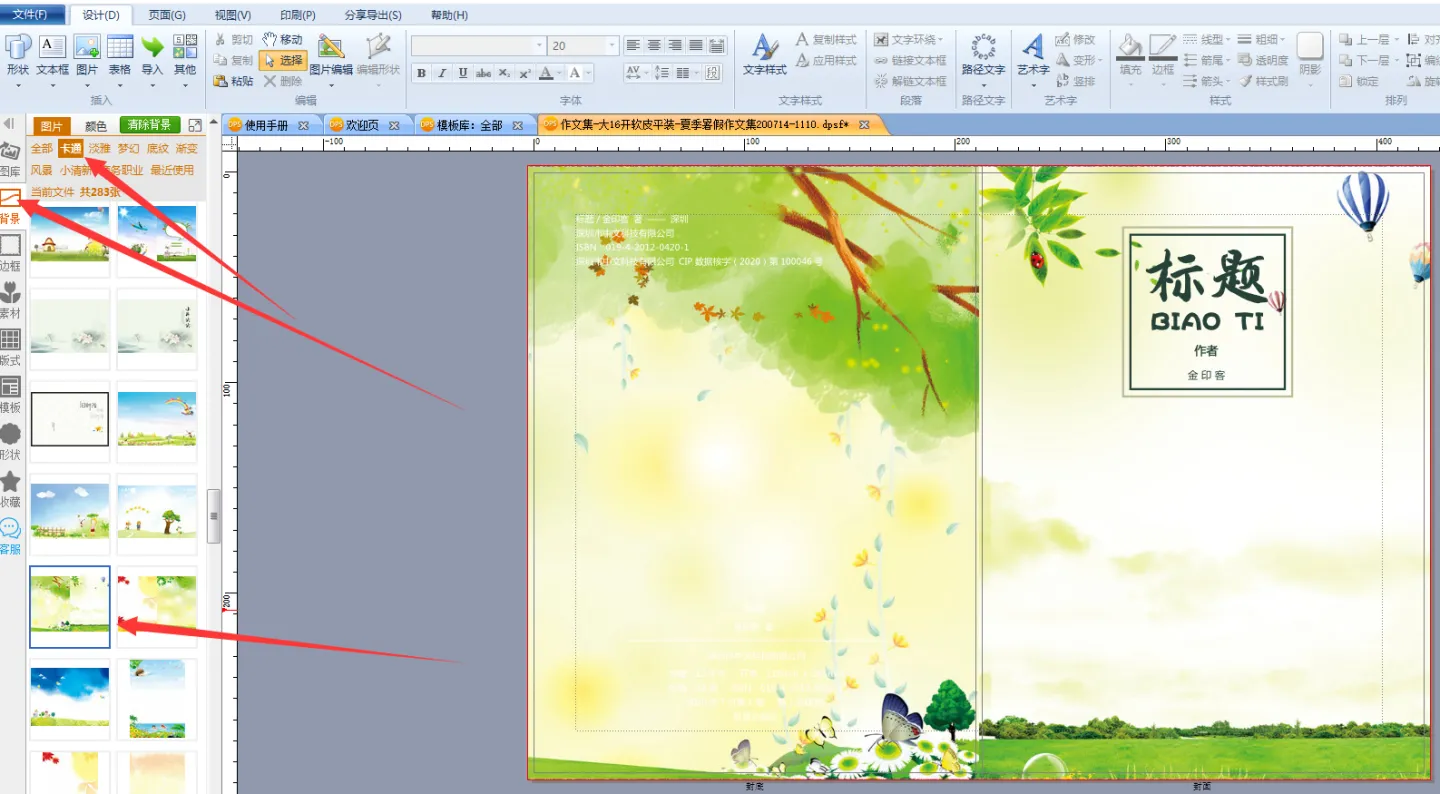Viewport: 1440px width, 794px height.
Task: Apply strikethrough abc formatting
Action: point(484,73)
